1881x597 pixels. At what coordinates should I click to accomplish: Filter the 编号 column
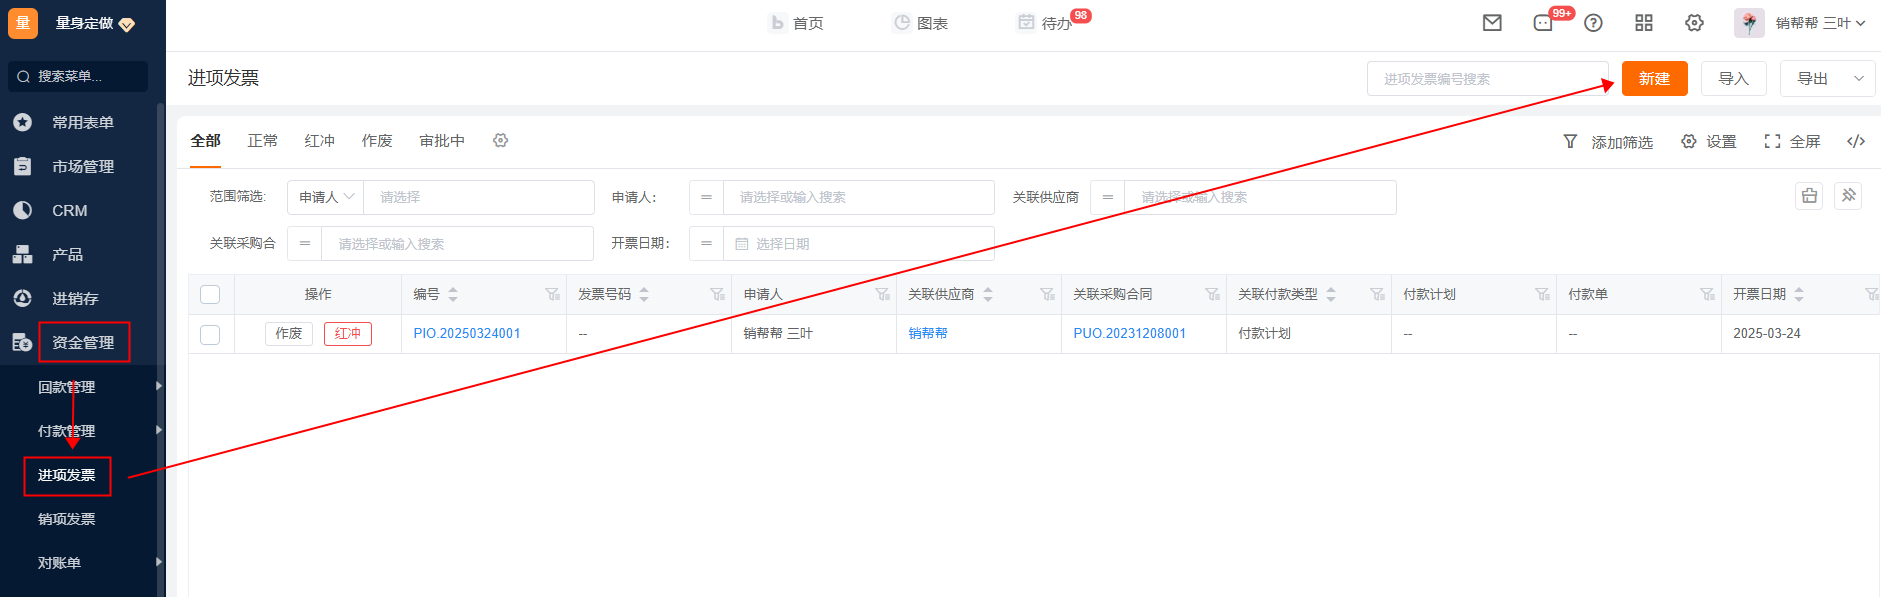[552, 294]
